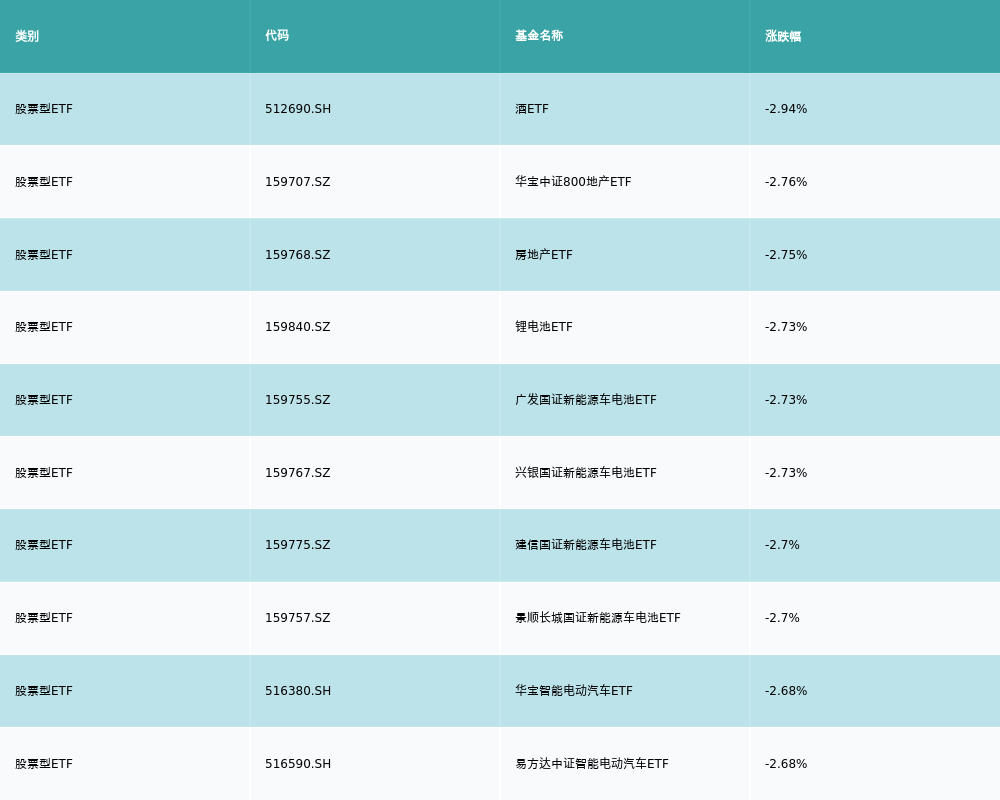Click 易方达中证智能电动汽车ETF name
This screenshot has width=1000, height=800.
[592, 764]
